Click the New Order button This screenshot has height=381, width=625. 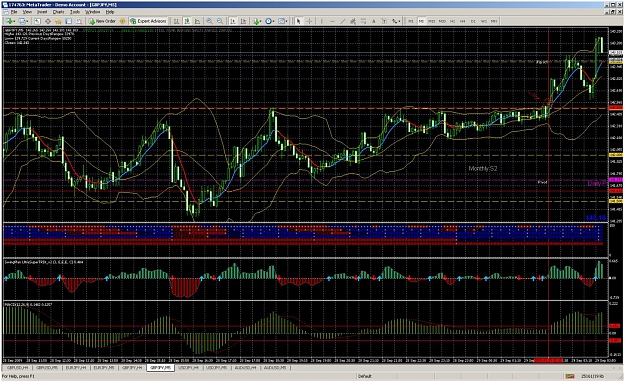pos(102,21)
